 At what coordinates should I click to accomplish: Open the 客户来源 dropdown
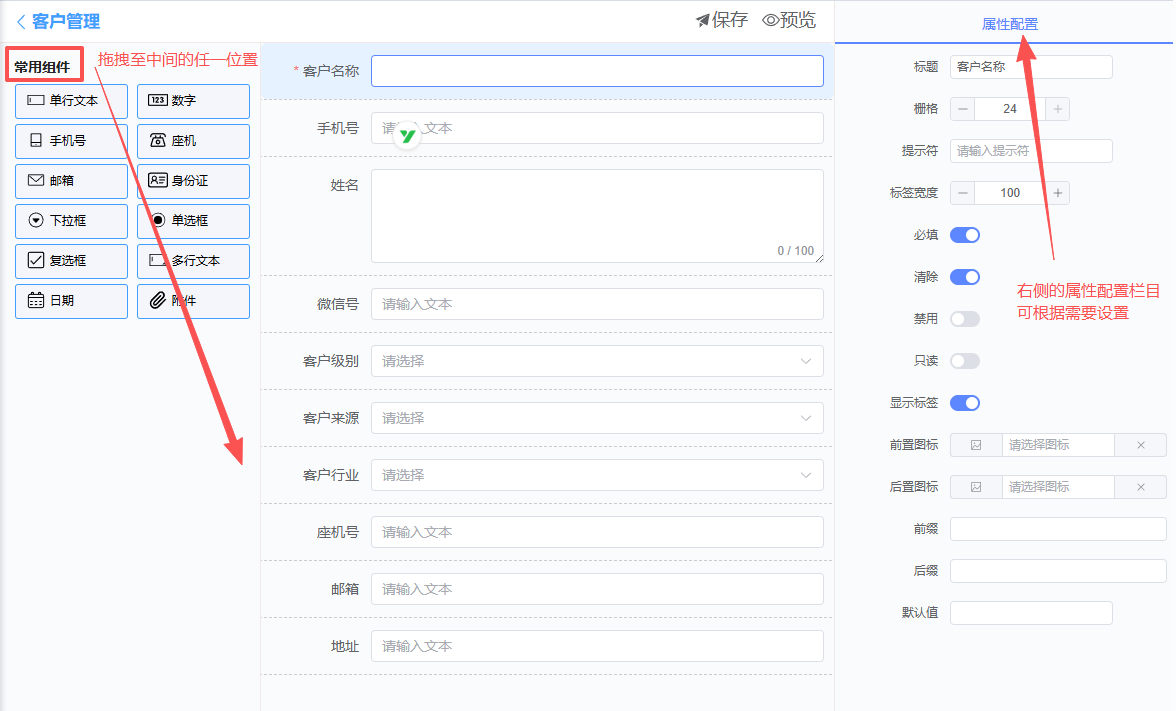click(597, 418)
